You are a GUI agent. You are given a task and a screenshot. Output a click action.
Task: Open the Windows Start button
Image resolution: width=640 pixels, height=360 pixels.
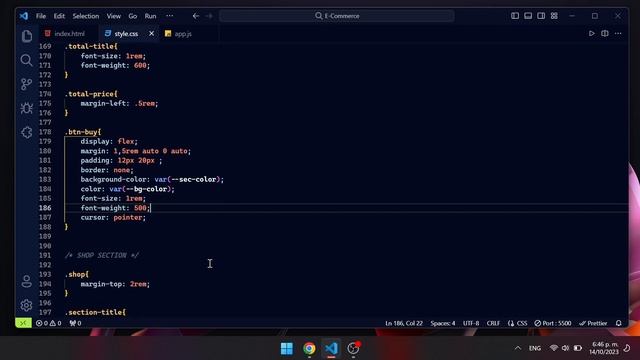(x=287, y=348)
